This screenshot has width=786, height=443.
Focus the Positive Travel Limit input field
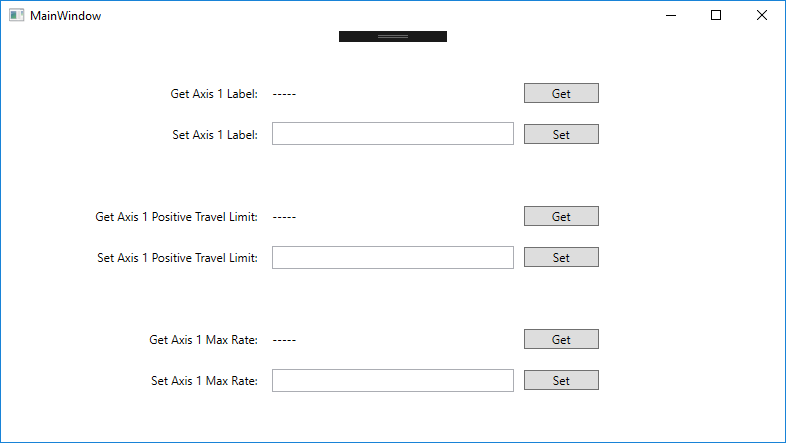click(x=392, y=258)
